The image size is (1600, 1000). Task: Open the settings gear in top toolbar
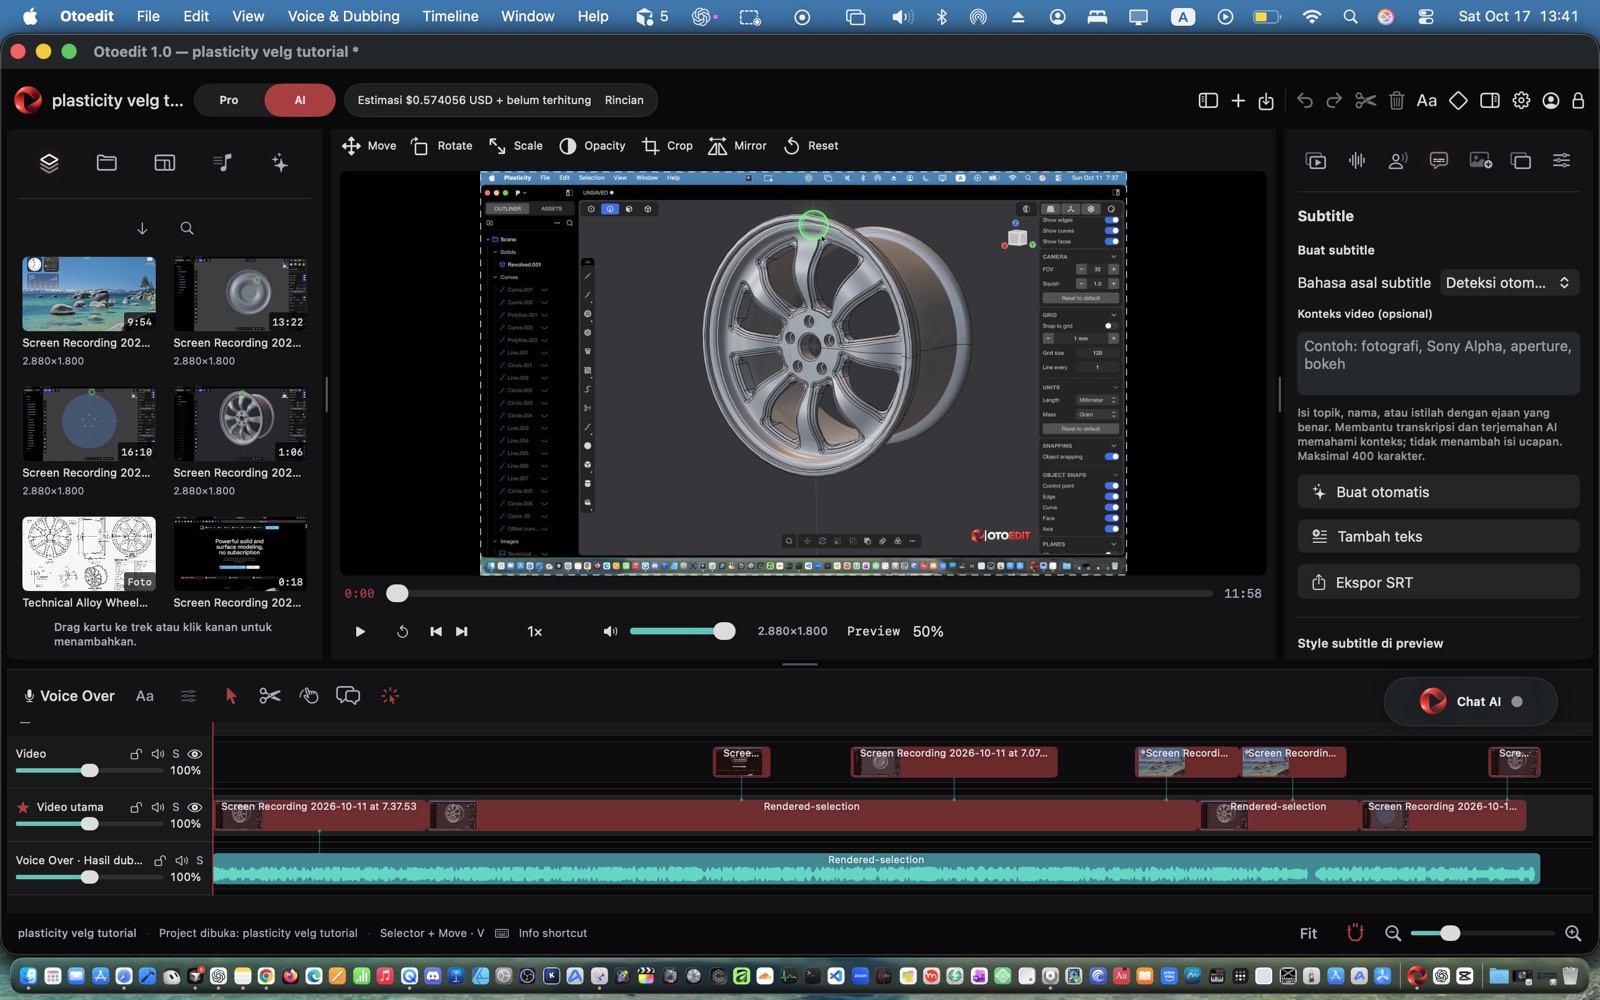[x=1521, y=100]
